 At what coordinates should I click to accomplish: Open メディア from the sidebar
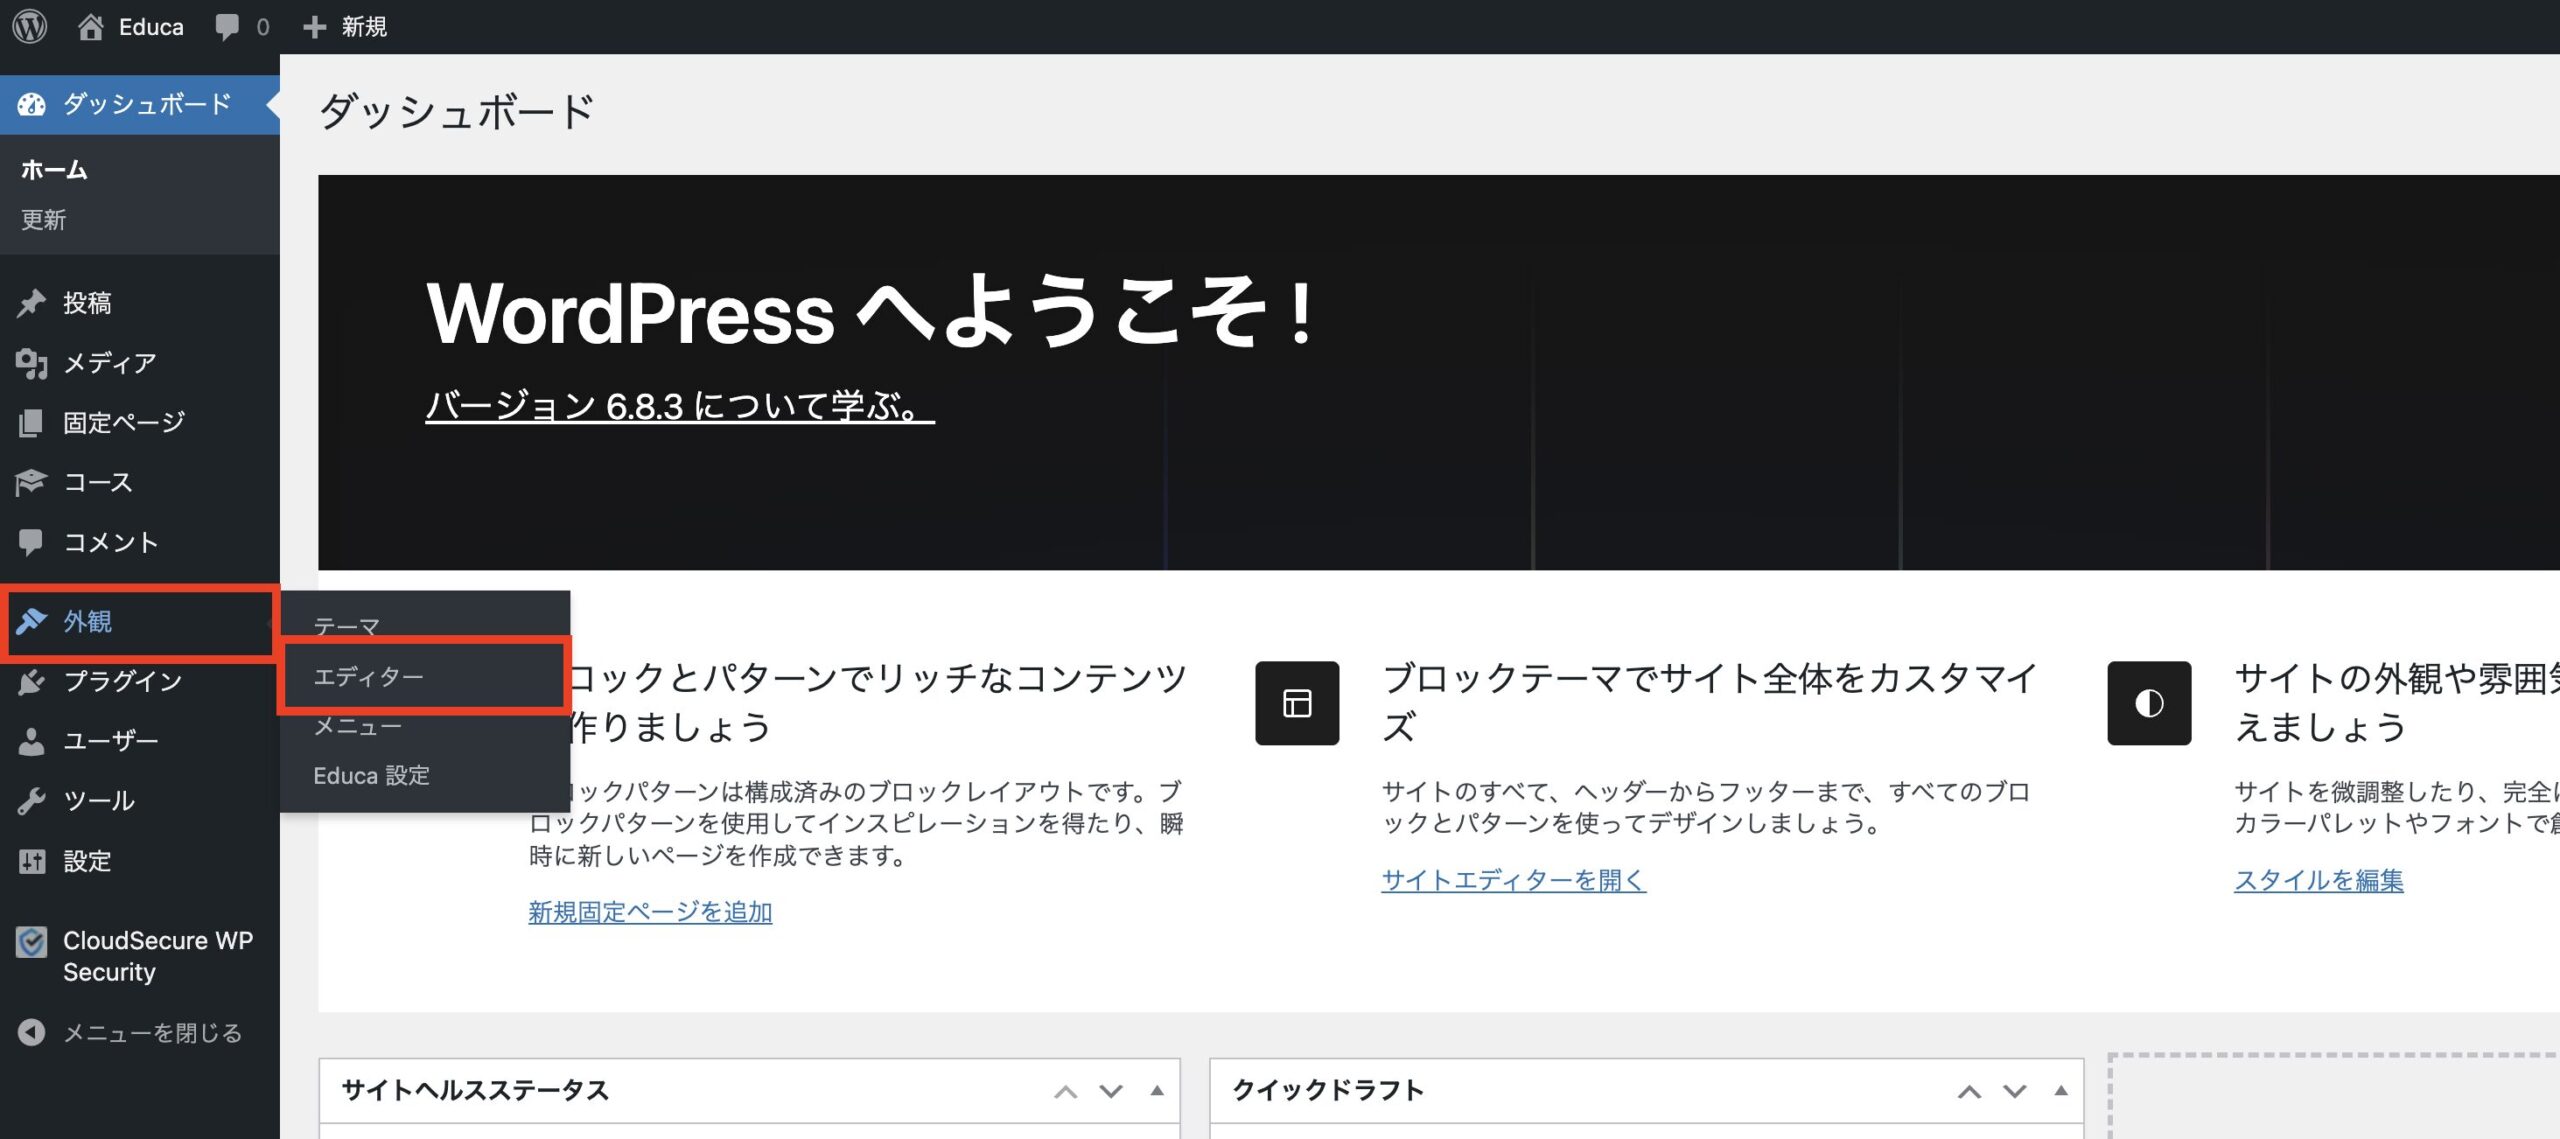click(x=109, y=363)
